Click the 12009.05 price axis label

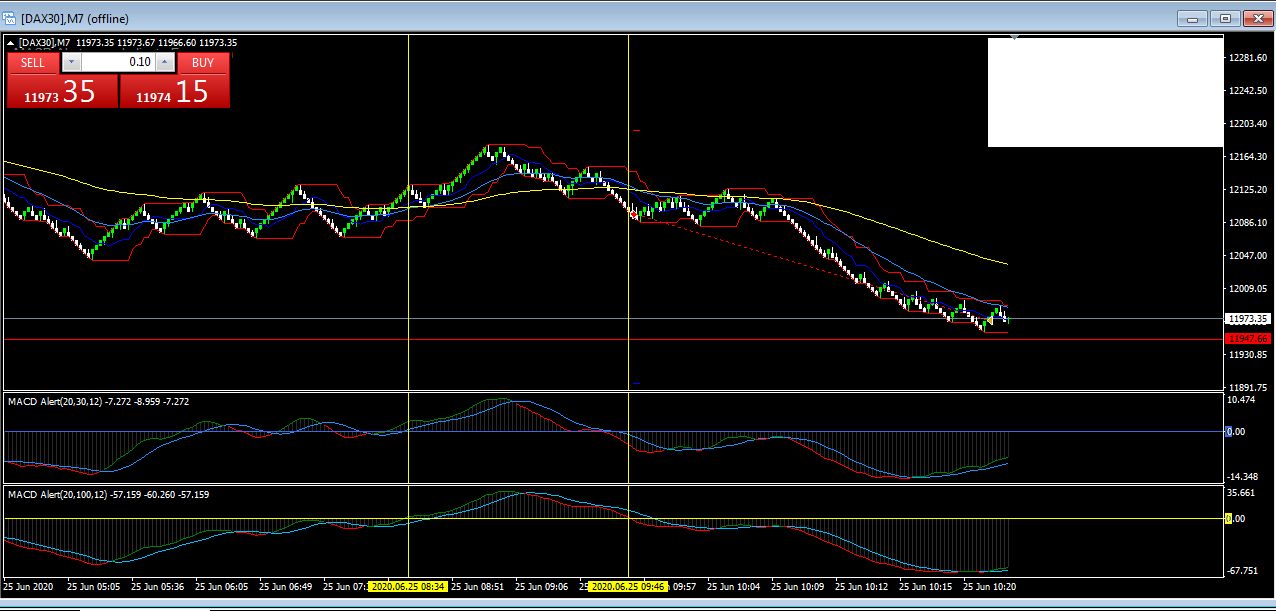(x=1248, y=289)
